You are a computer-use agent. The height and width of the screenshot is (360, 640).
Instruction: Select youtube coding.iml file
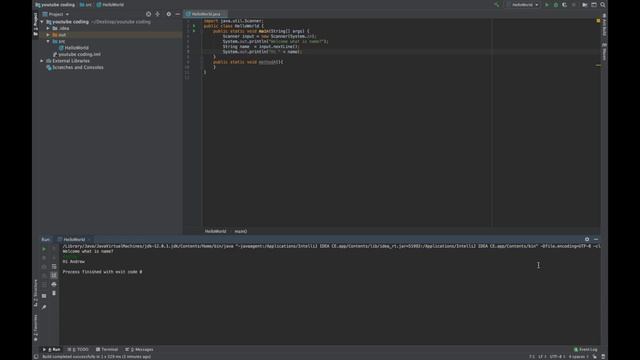coord(79,54)
